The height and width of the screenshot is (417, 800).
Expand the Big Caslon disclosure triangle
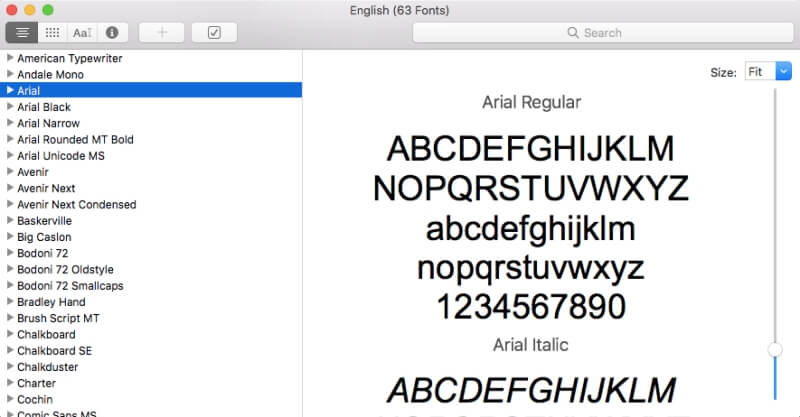click(x=10, y=236)
